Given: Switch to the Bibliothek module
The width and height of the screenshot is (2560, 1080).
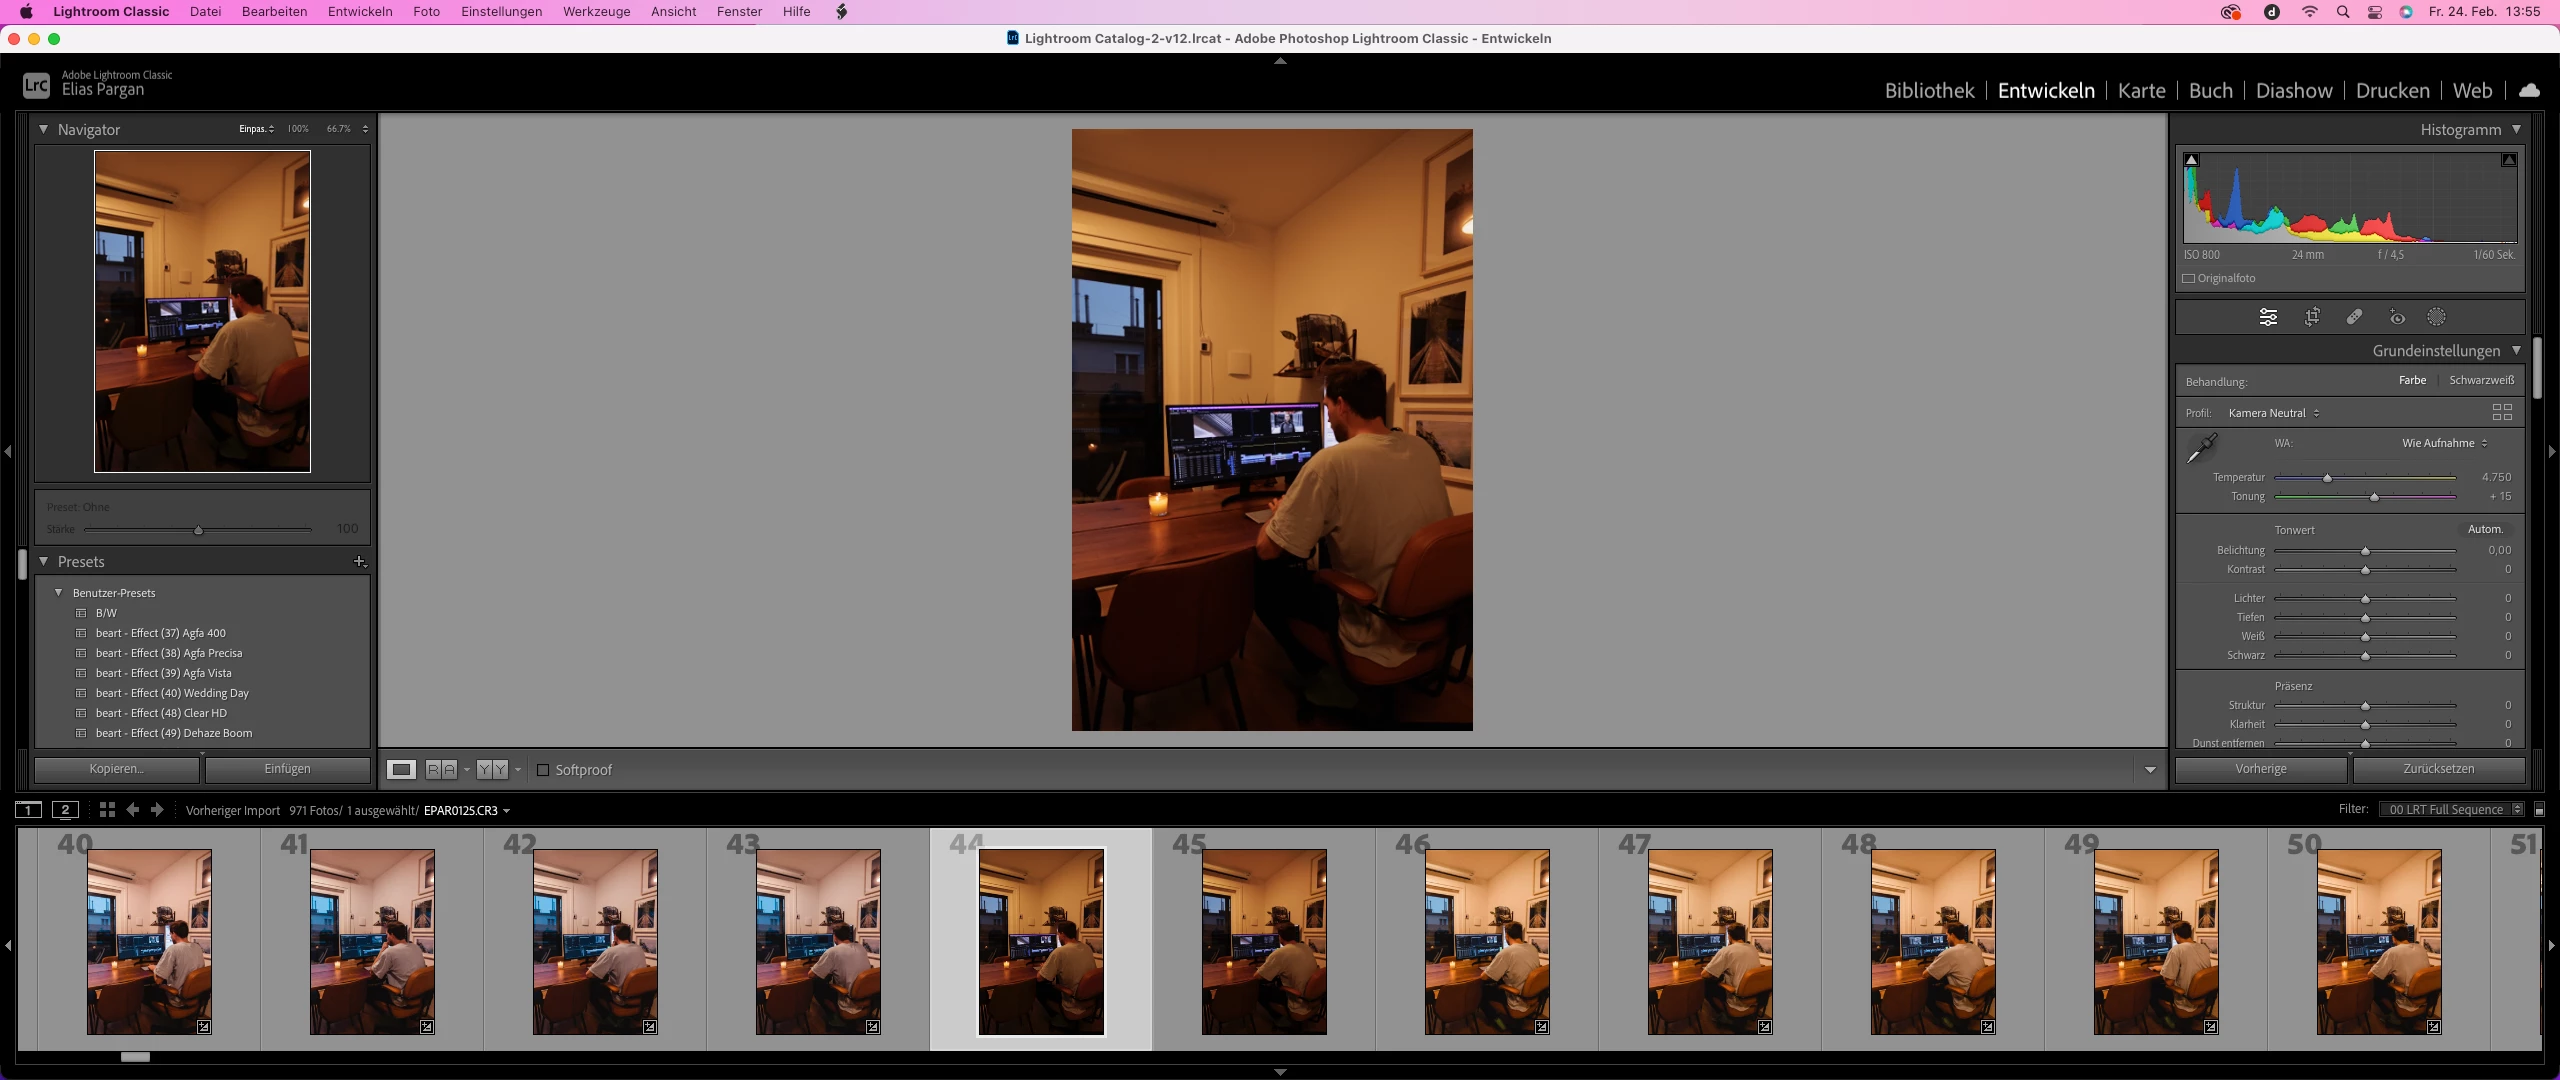Looking at the screenshot, I should click(x=1929, y=90).
